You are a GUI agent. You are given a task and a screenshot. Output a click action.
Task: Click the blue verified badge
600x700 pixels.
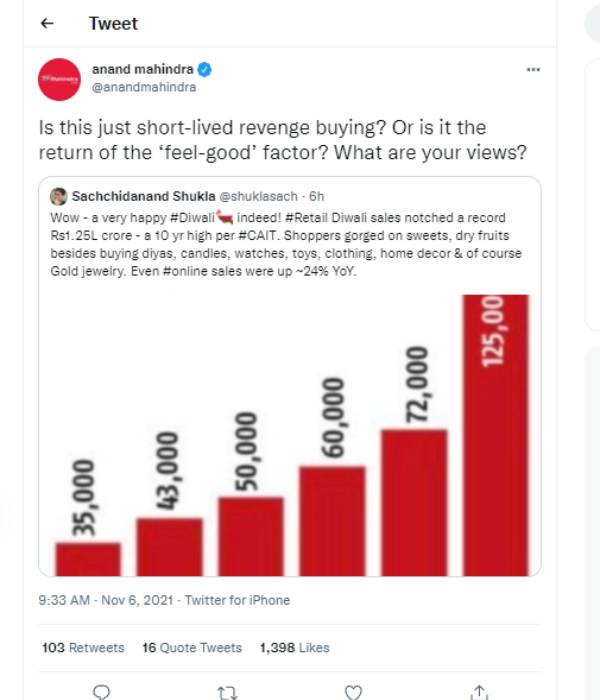[204, 70]
